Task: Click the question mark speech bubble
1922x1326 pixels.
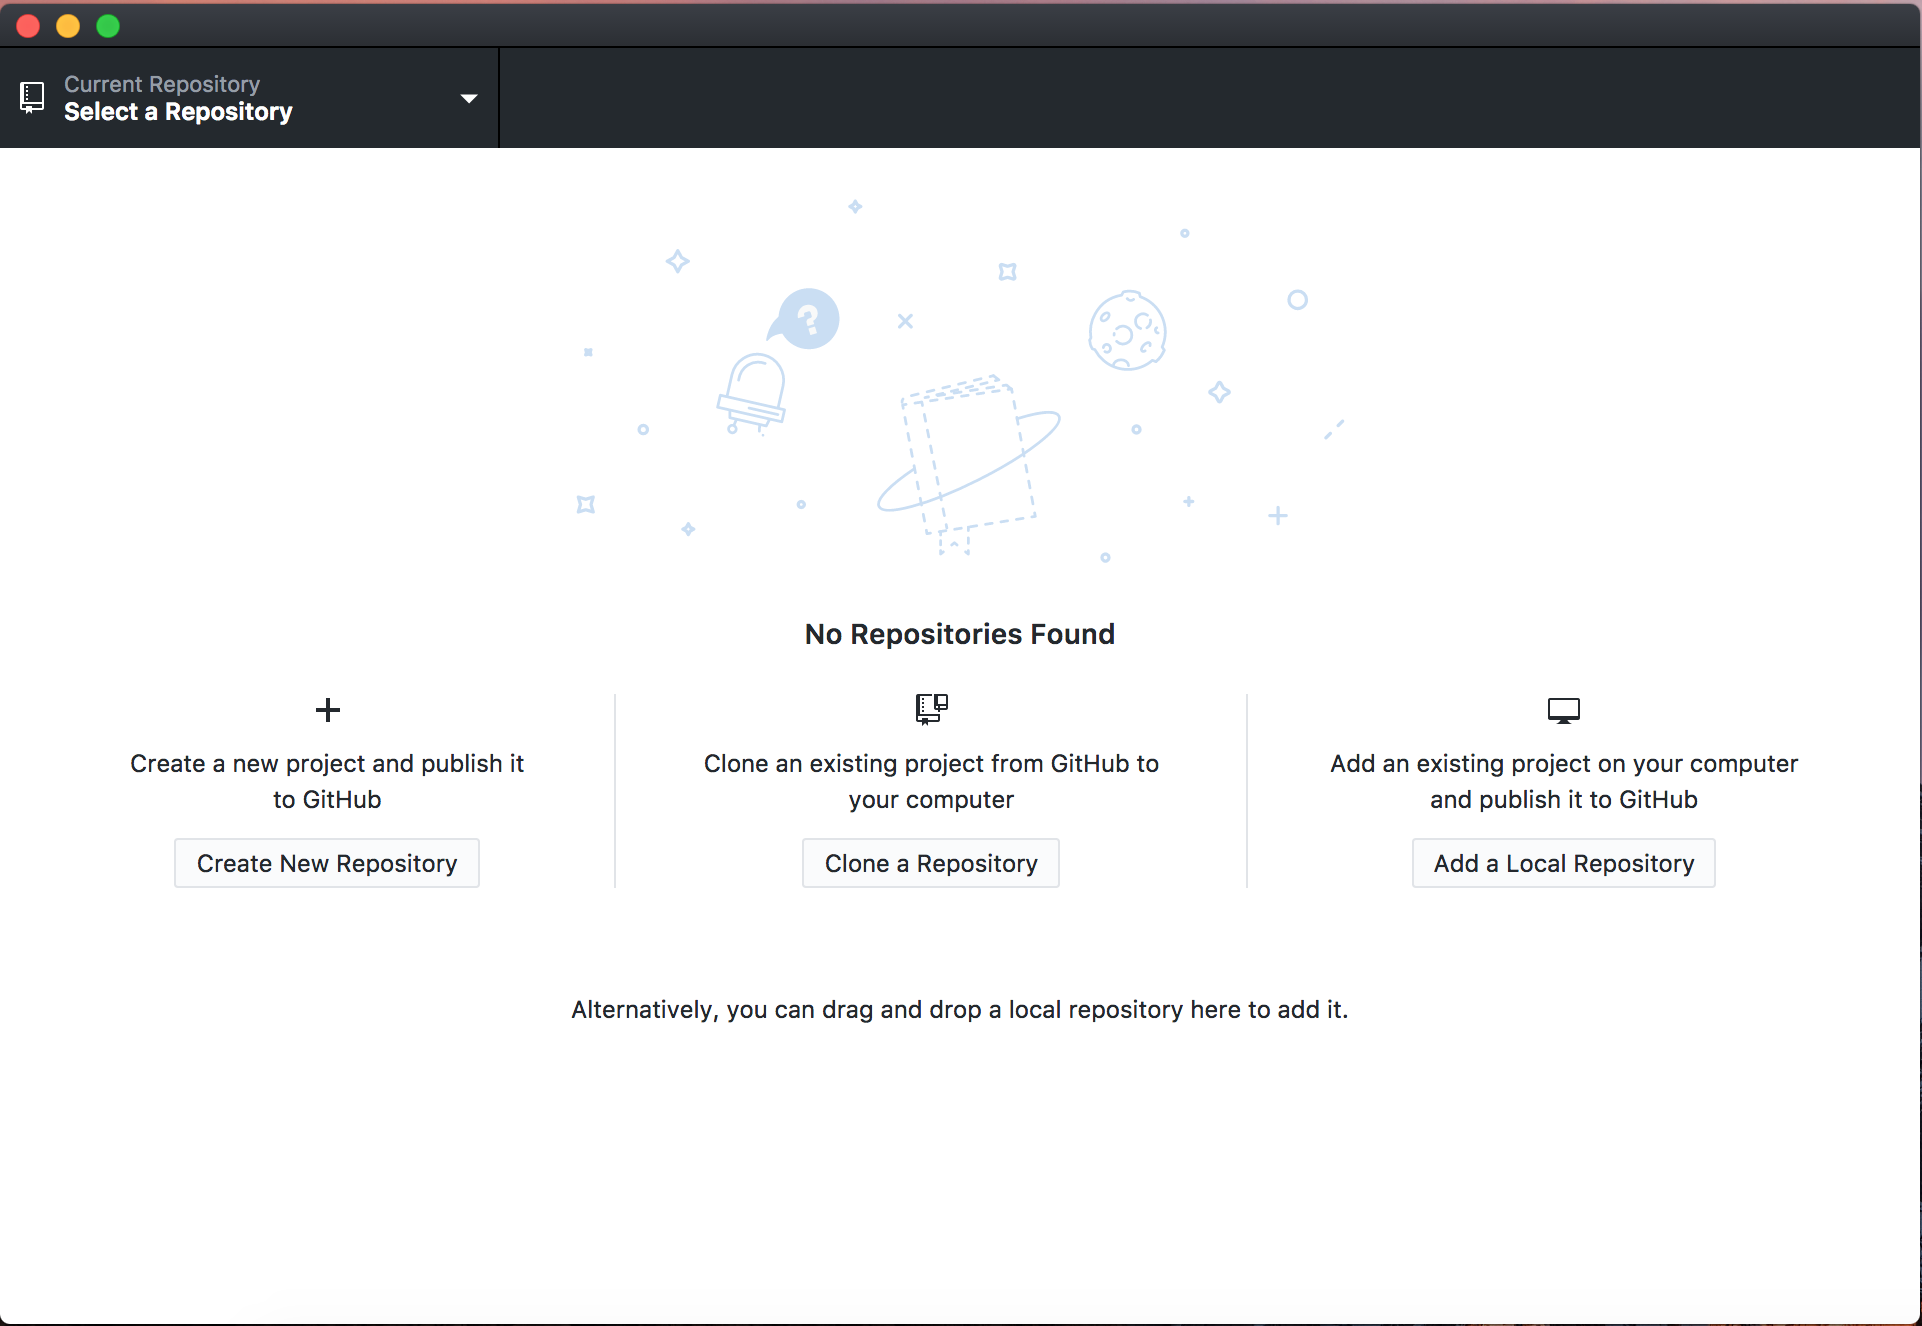Action: [805, 320]
